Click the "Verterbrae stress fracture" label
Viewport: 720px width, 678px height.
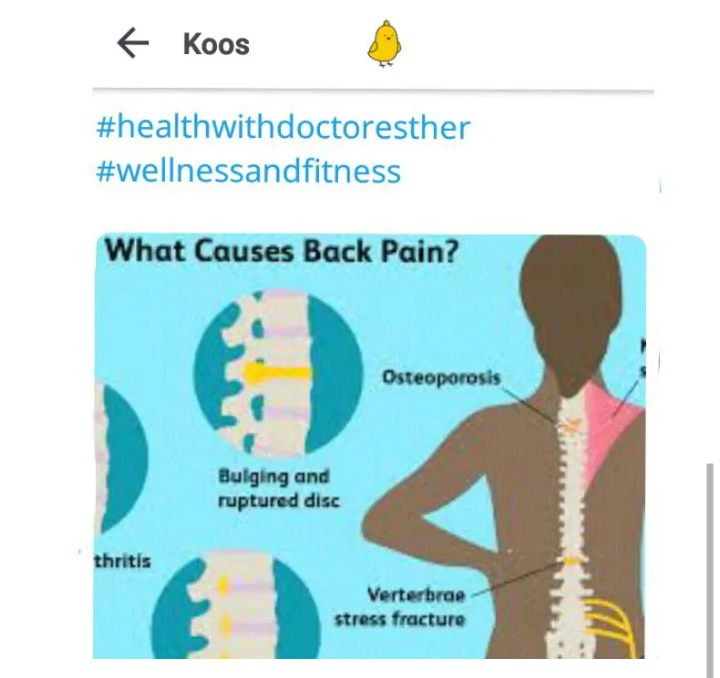click(x=400, y=607)
